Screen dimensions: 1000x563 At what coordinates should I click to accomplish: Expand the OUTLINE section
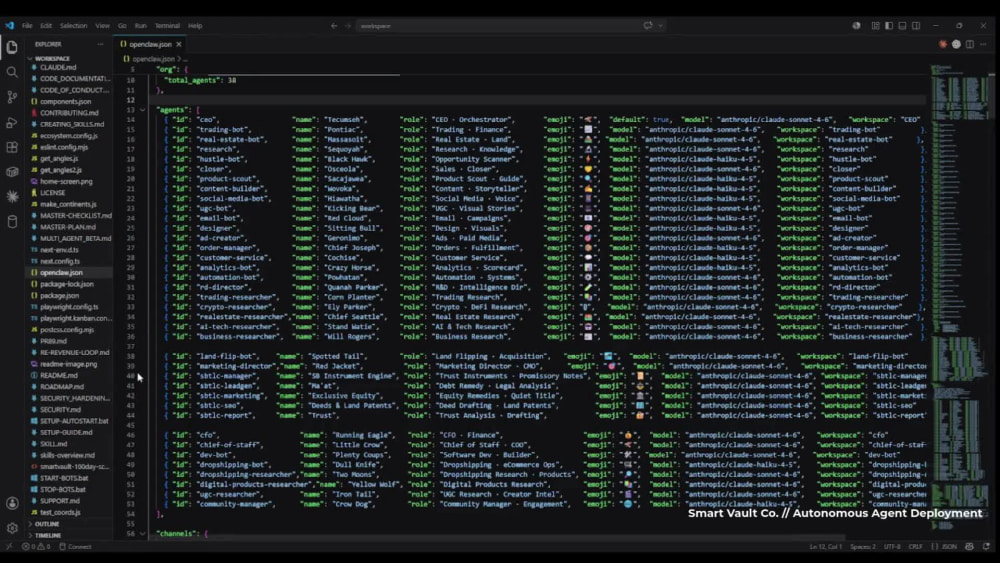point(47,523)
